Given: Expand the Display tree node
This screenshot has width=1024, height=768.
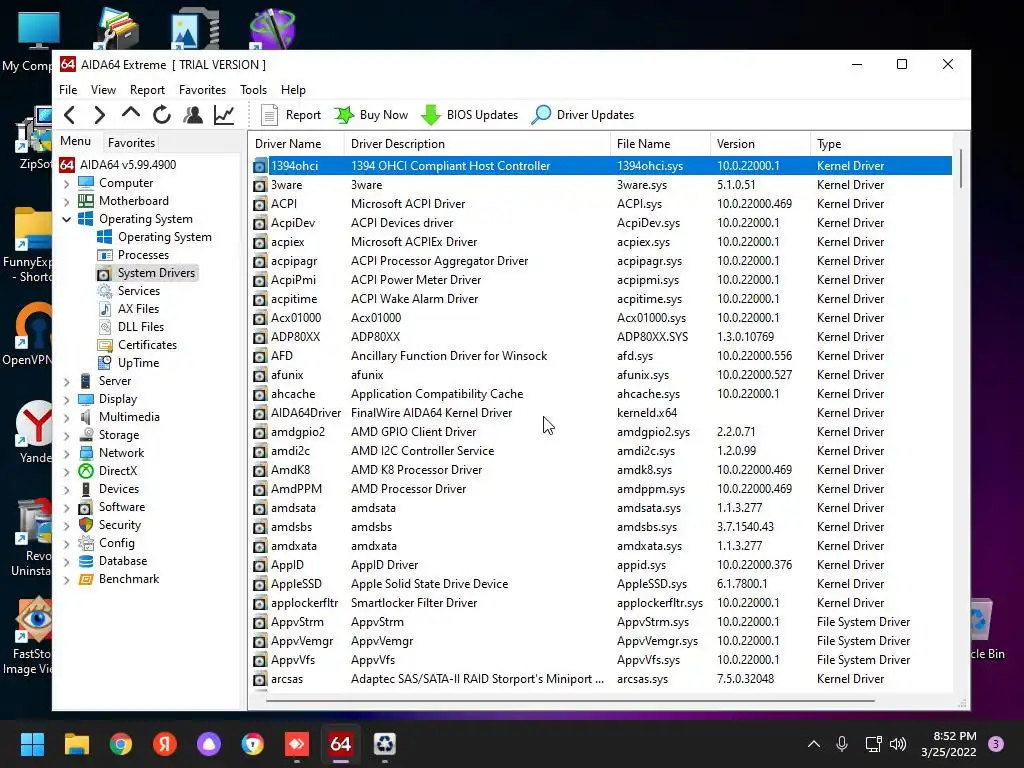Looking at the screenshot, I should coord(67,400).
